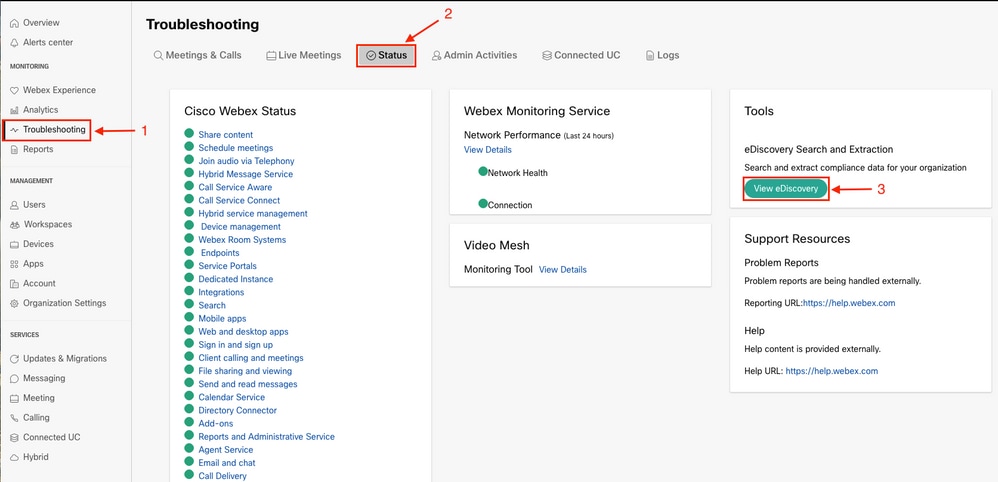Open Send and read messages link
This screenshot has width=998, height=482.
tap(248, 385)
